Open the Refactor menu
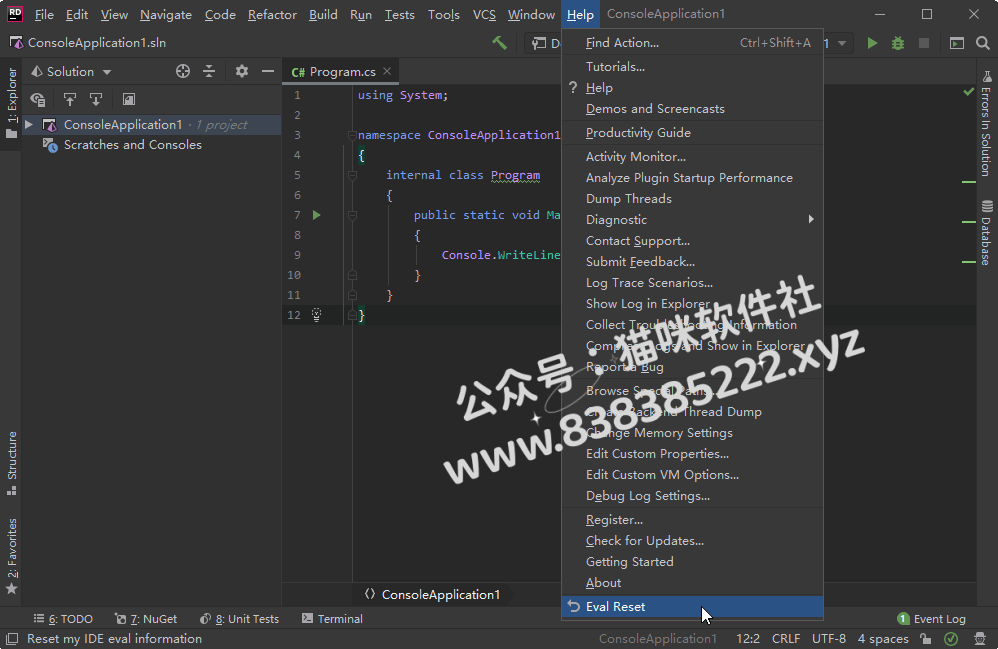 click(272, 14)
